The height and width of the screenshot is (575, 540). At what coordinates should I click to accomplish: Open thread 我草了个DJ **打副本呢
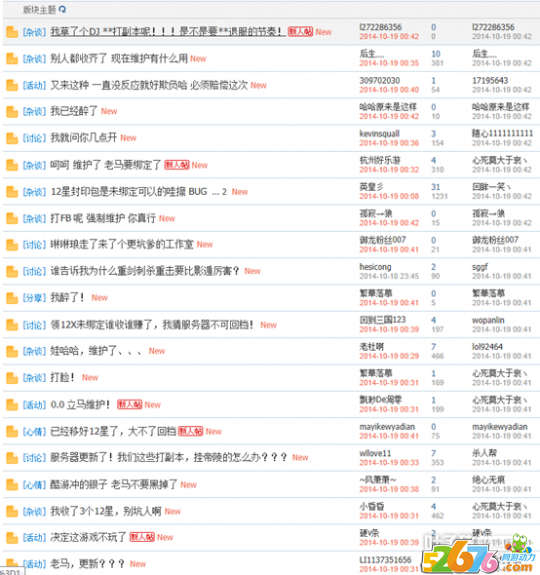tap(168, 32)
